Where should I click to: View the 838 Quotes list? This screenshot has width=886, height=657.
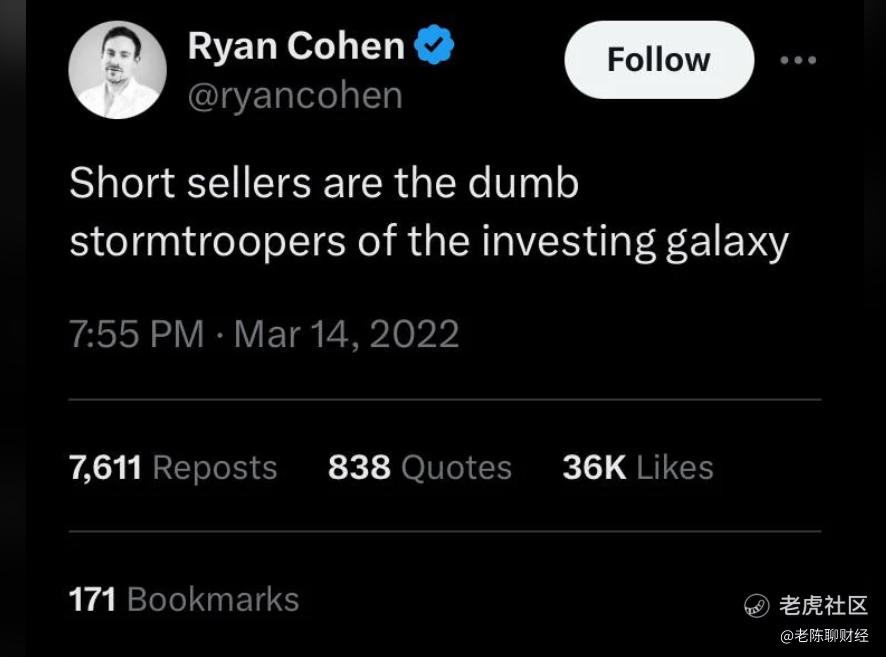point(420,468)
